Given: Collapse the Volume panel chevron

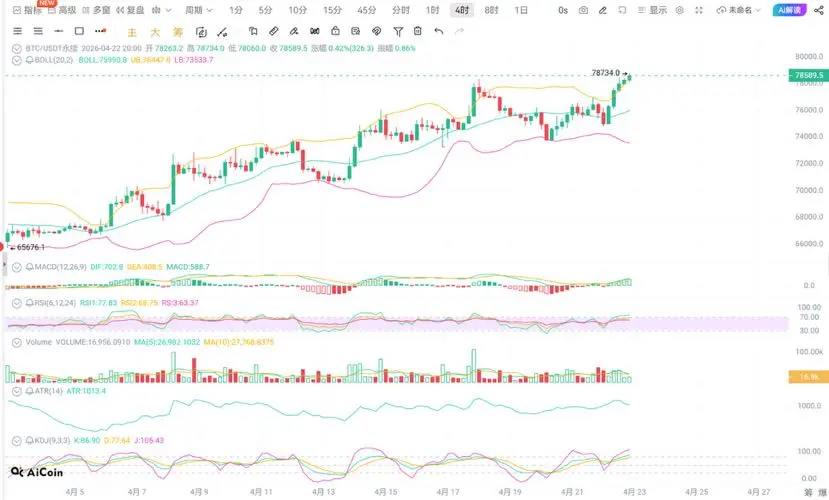Looking at the screenshot, I should pos(16,342).
